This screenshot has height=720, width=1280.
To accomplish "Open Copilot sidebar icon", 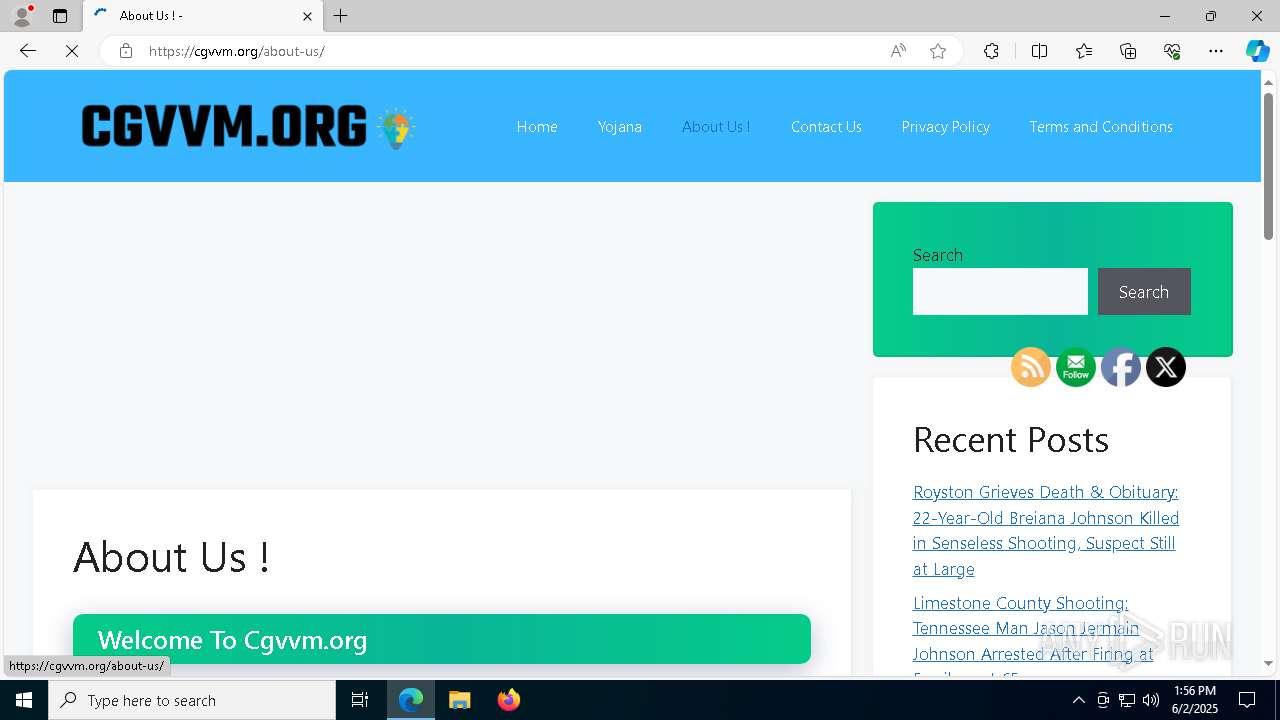I will point(1258,51).
